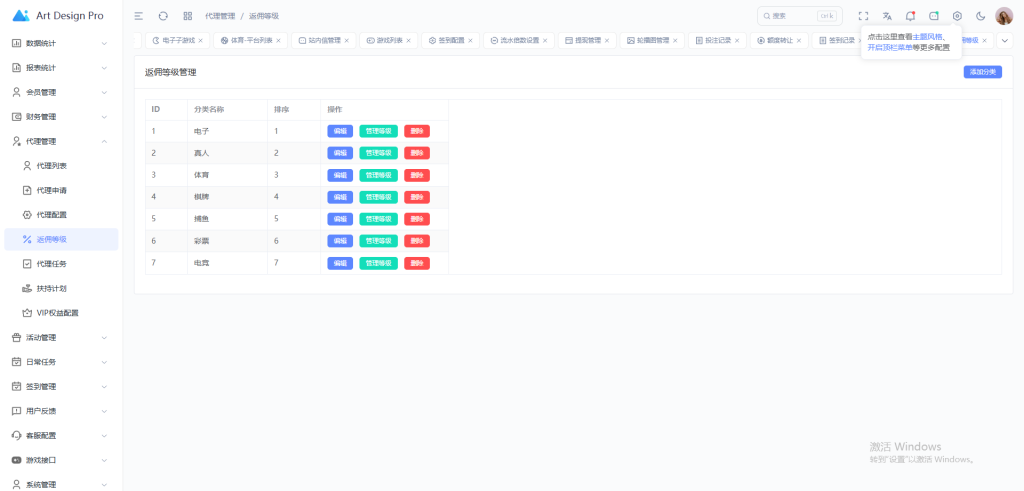Click 管理等级 for 捕鱼 row
1024x491 pixels.
(379, 219)
